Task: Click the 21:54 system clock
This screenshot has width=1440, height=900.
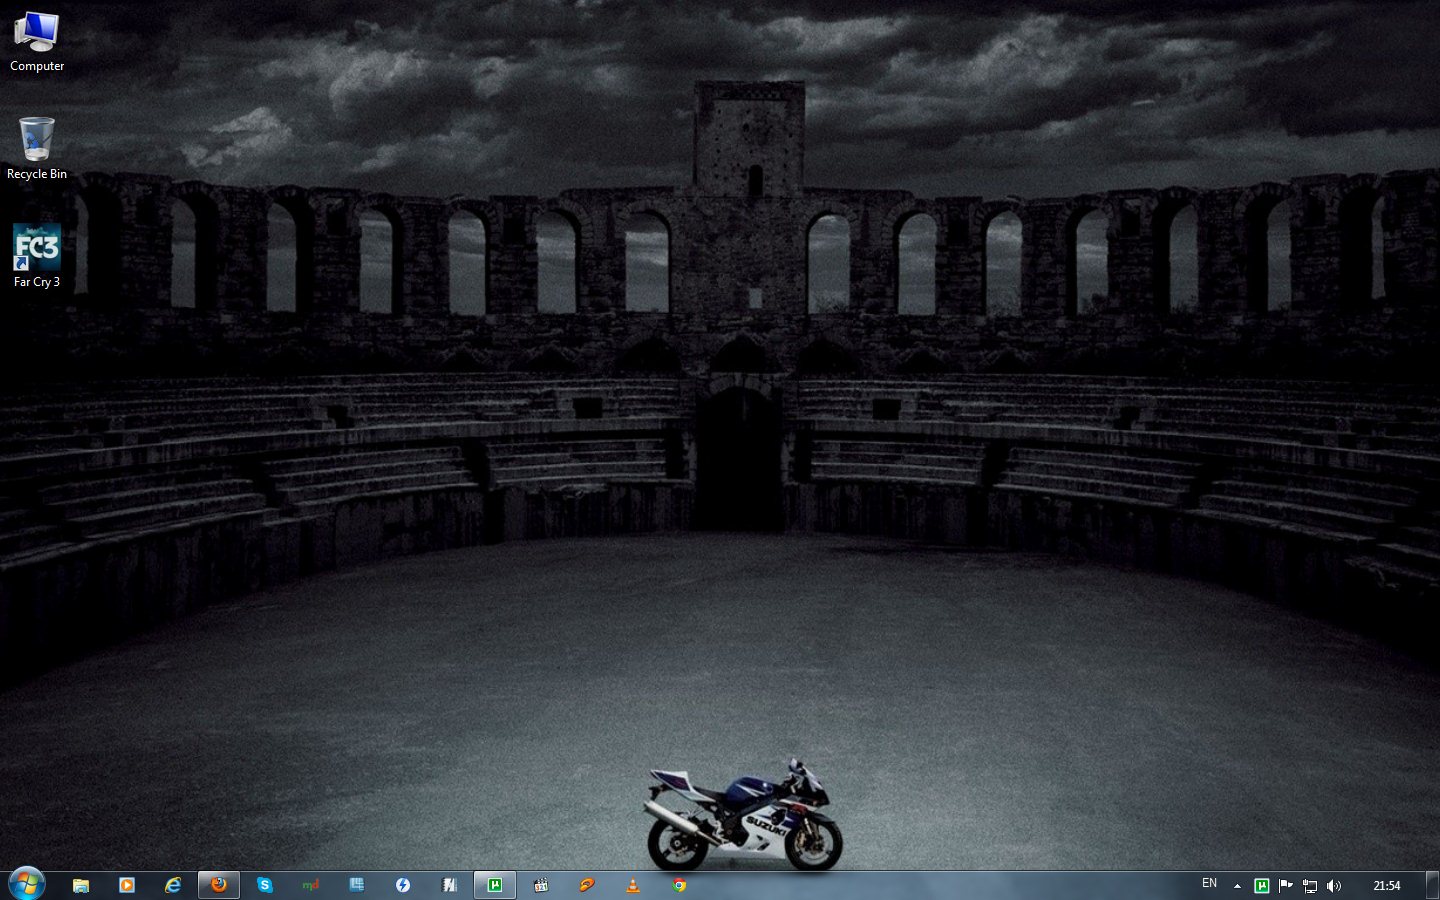Action: click(1386, 886)
